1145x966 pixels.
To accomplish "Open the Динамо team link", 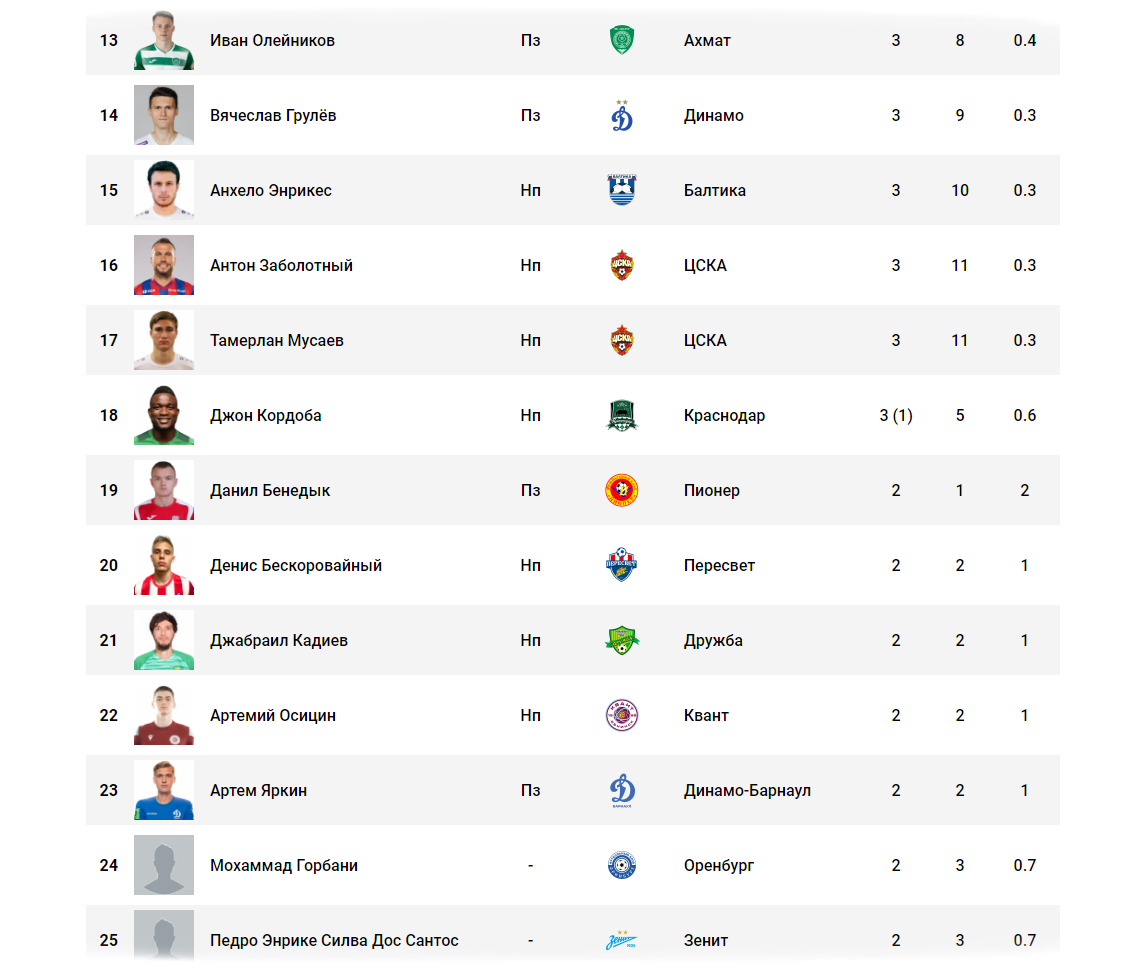I will 713,115.
